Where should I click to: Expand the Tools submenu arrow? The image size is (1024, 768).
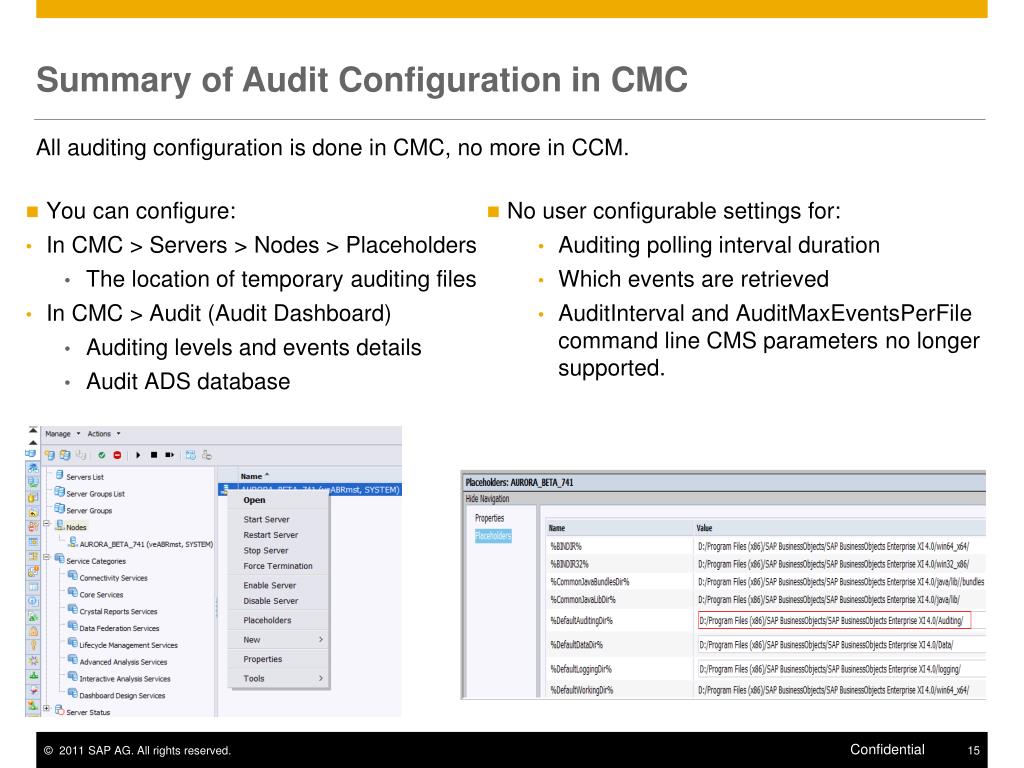(321, 679)
